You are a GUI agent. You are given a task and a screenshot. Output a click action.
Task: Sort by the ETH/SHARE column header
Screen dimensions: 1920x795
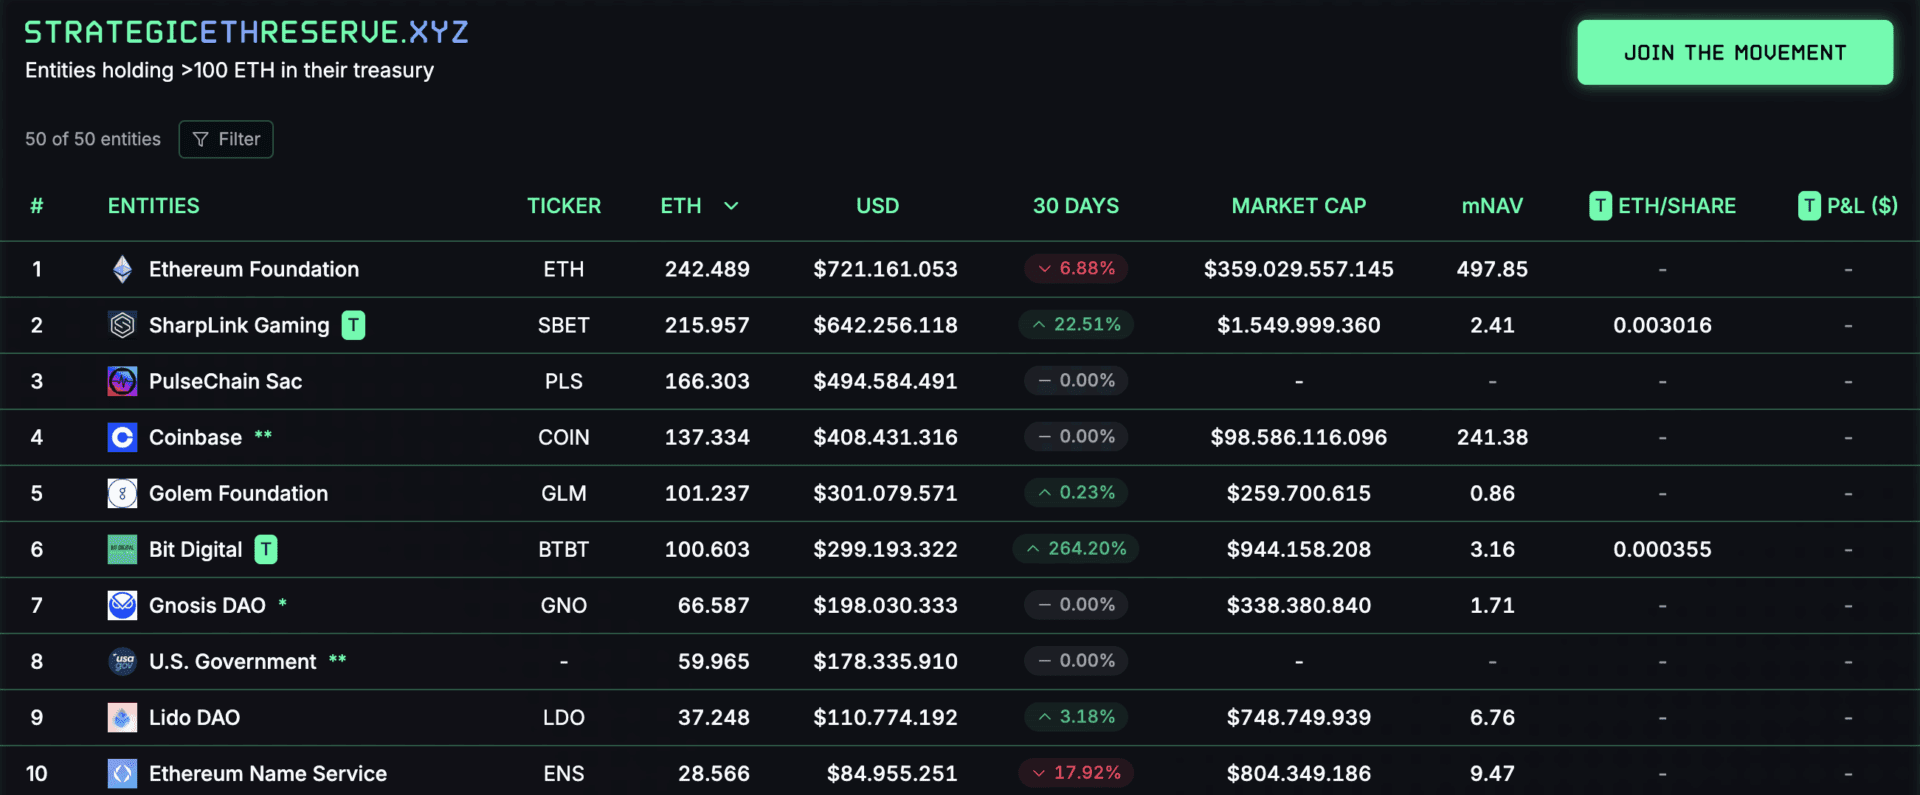[1677, 206]
